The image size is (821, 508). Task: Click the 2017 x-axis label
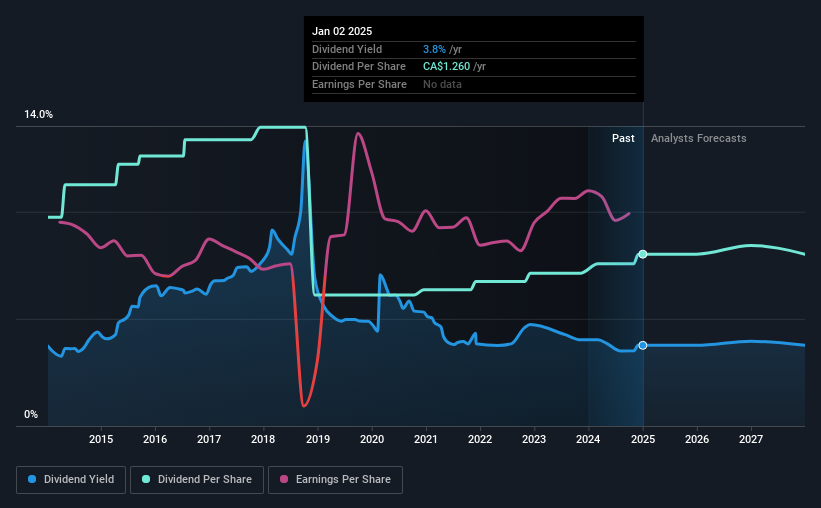click(x=209, y=439)
